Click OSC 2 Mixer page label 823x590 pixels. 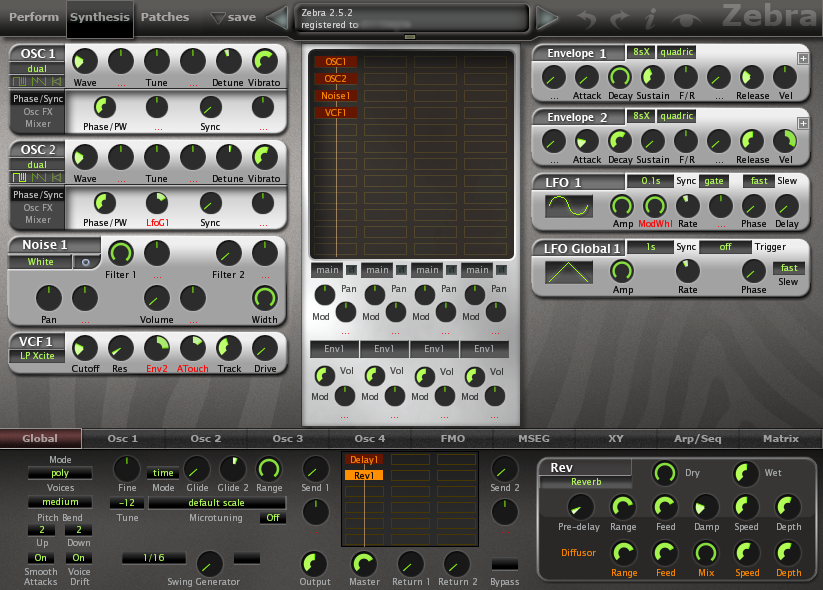point(38,220)
